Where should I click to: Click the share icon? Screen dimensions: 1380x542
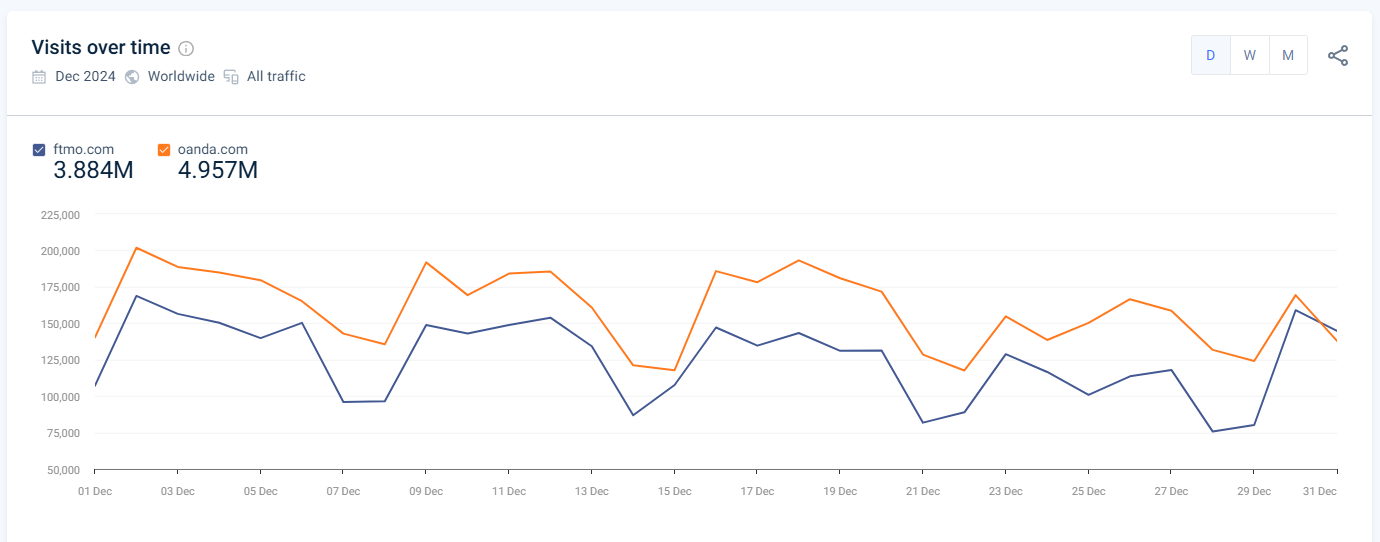point(1338,56)
